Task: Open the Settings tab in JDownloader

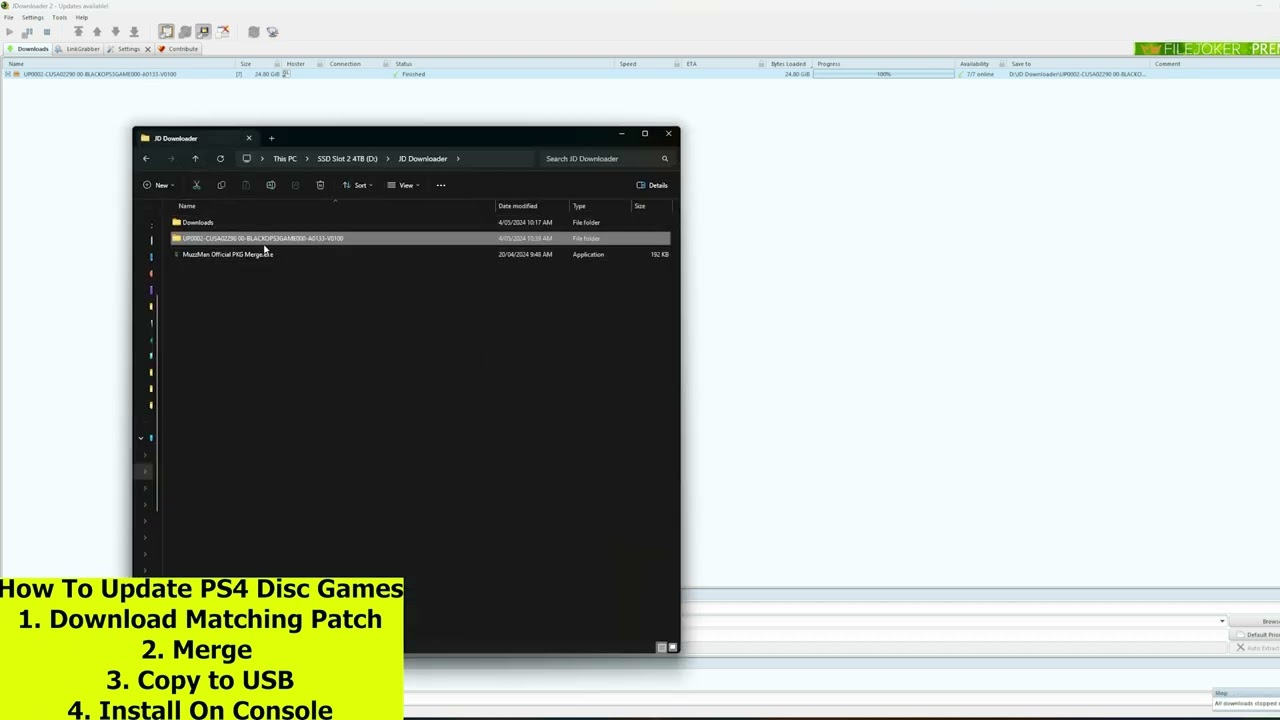Action: pyautogui.click(x=125, y=49)
